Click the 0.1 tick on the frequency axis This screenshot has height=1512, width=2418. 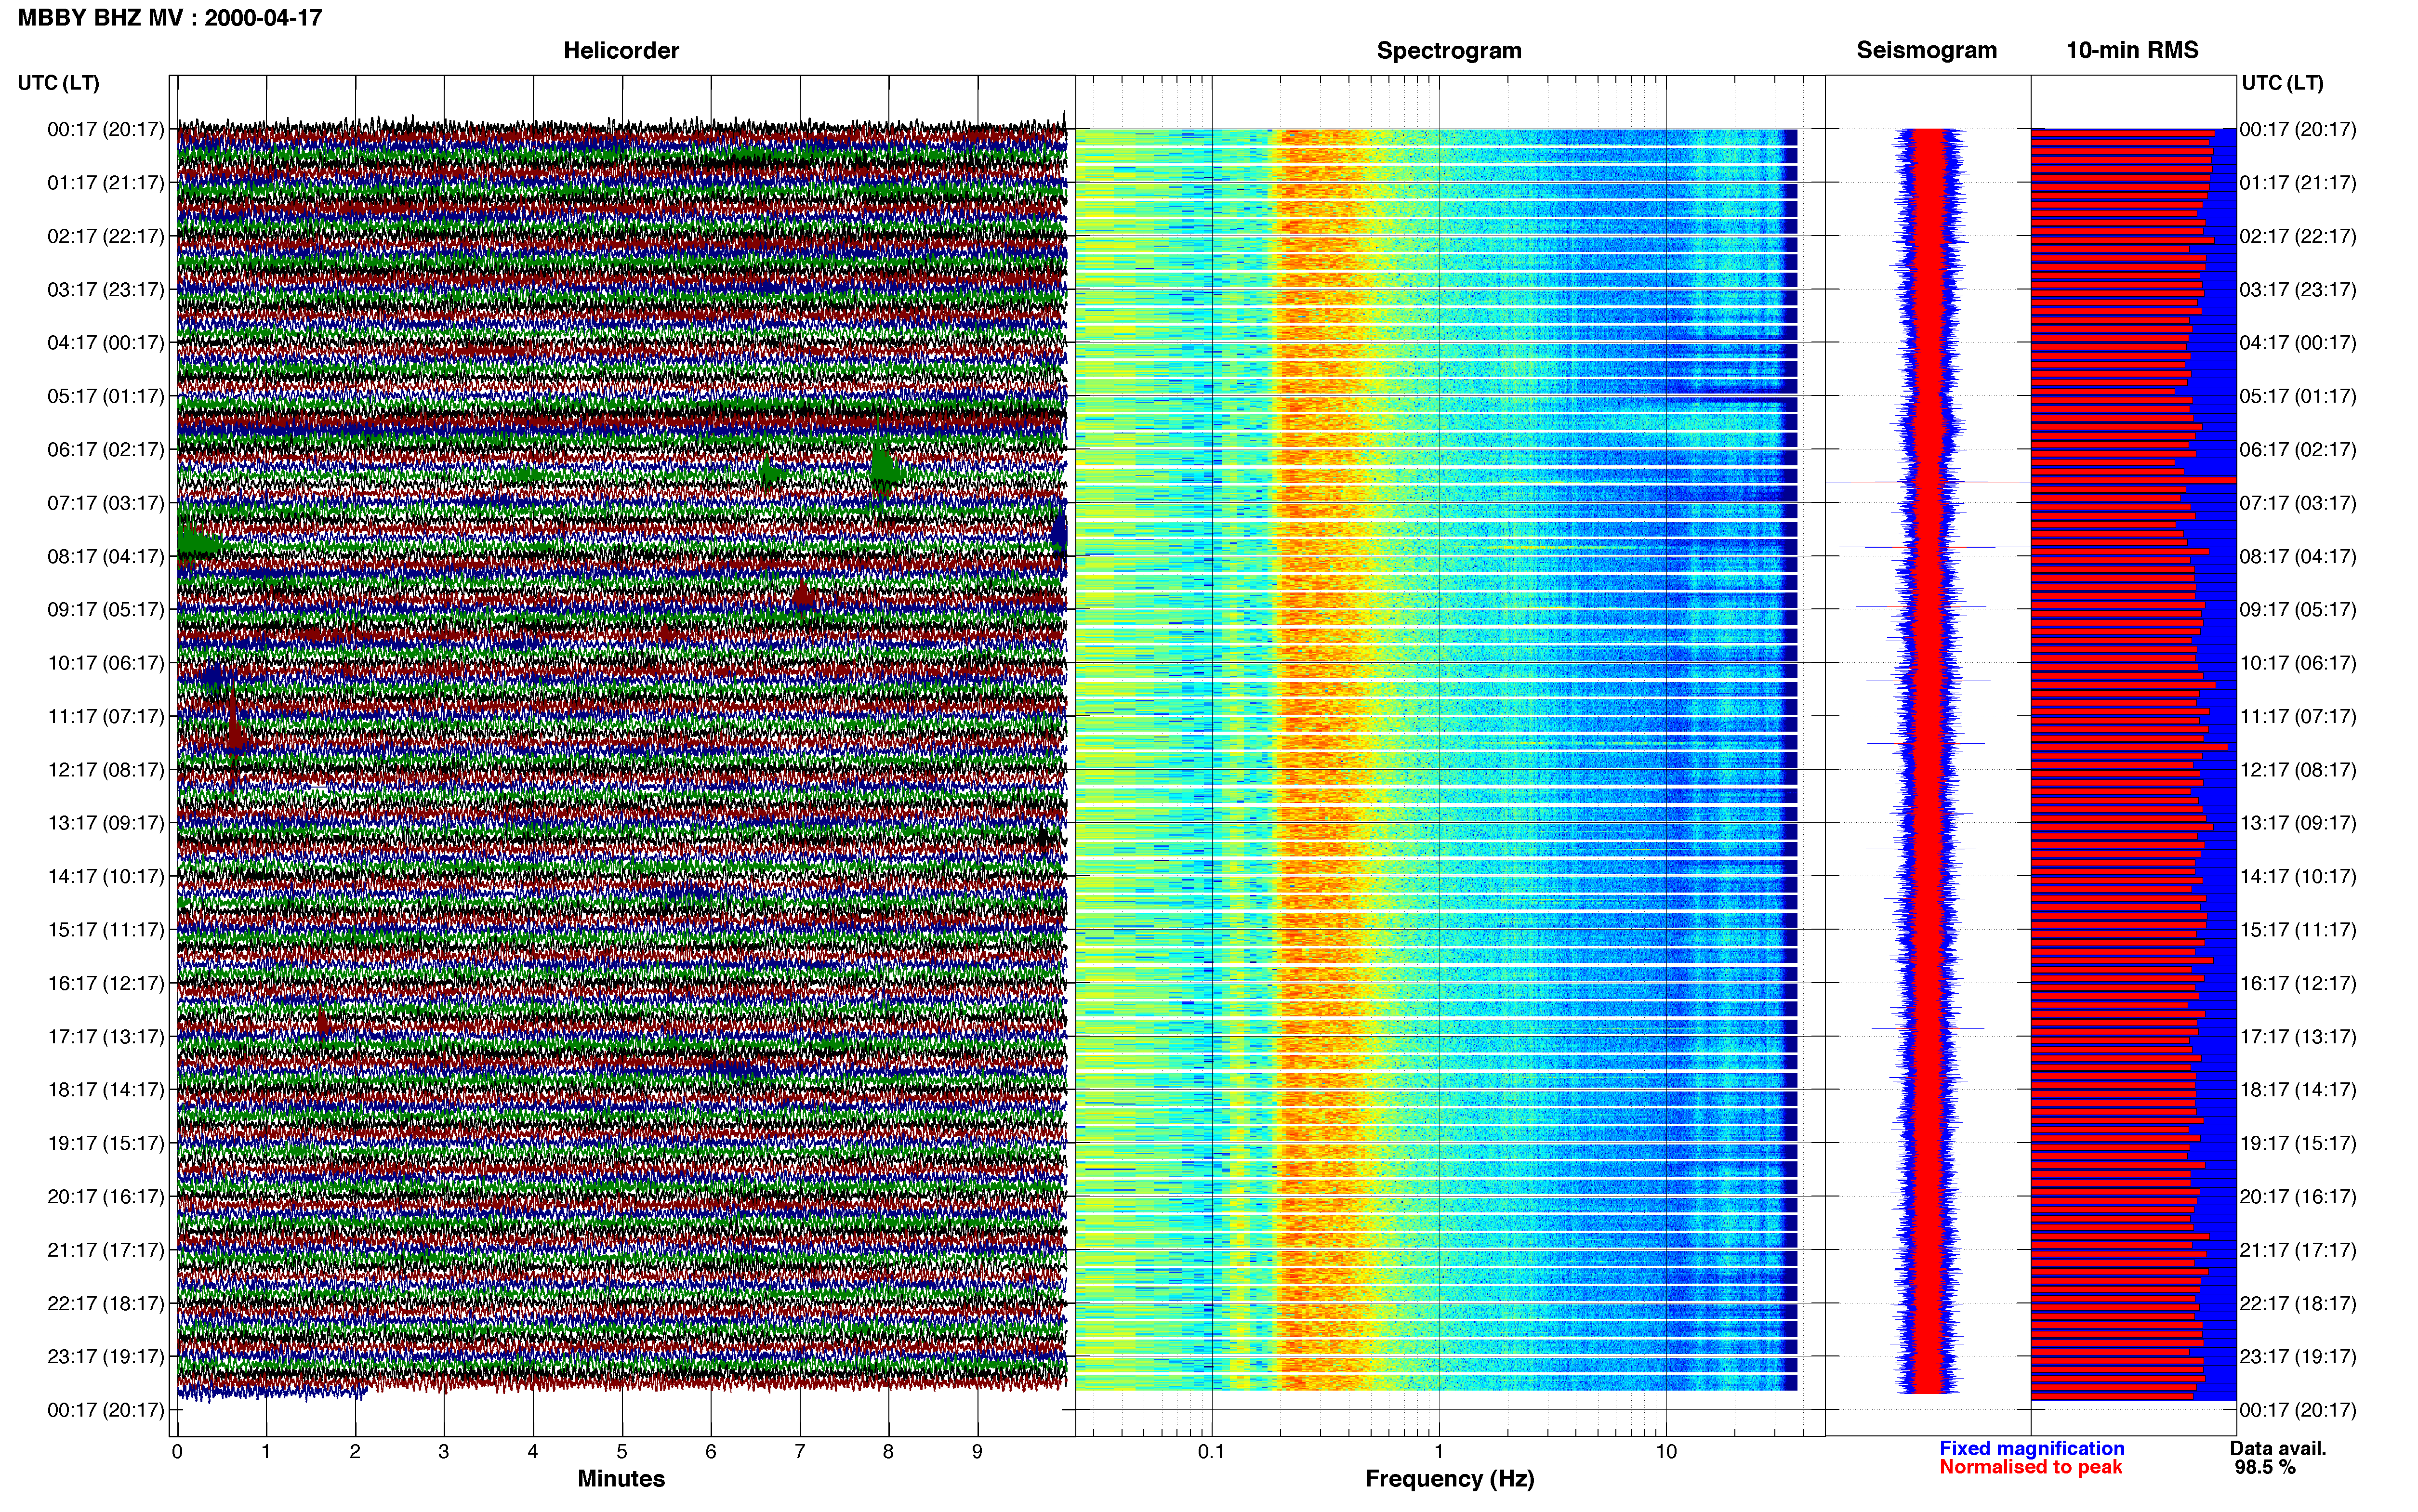[1211, 1452]
